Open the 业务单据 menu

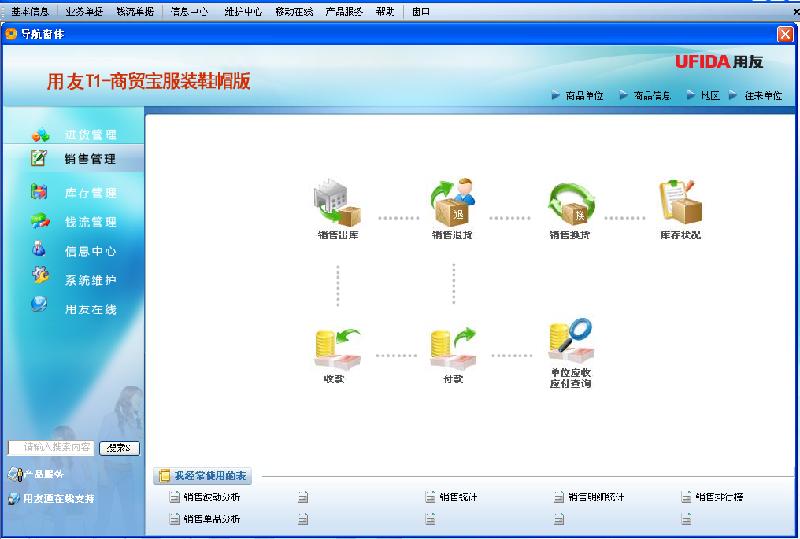tap(84, 11)
